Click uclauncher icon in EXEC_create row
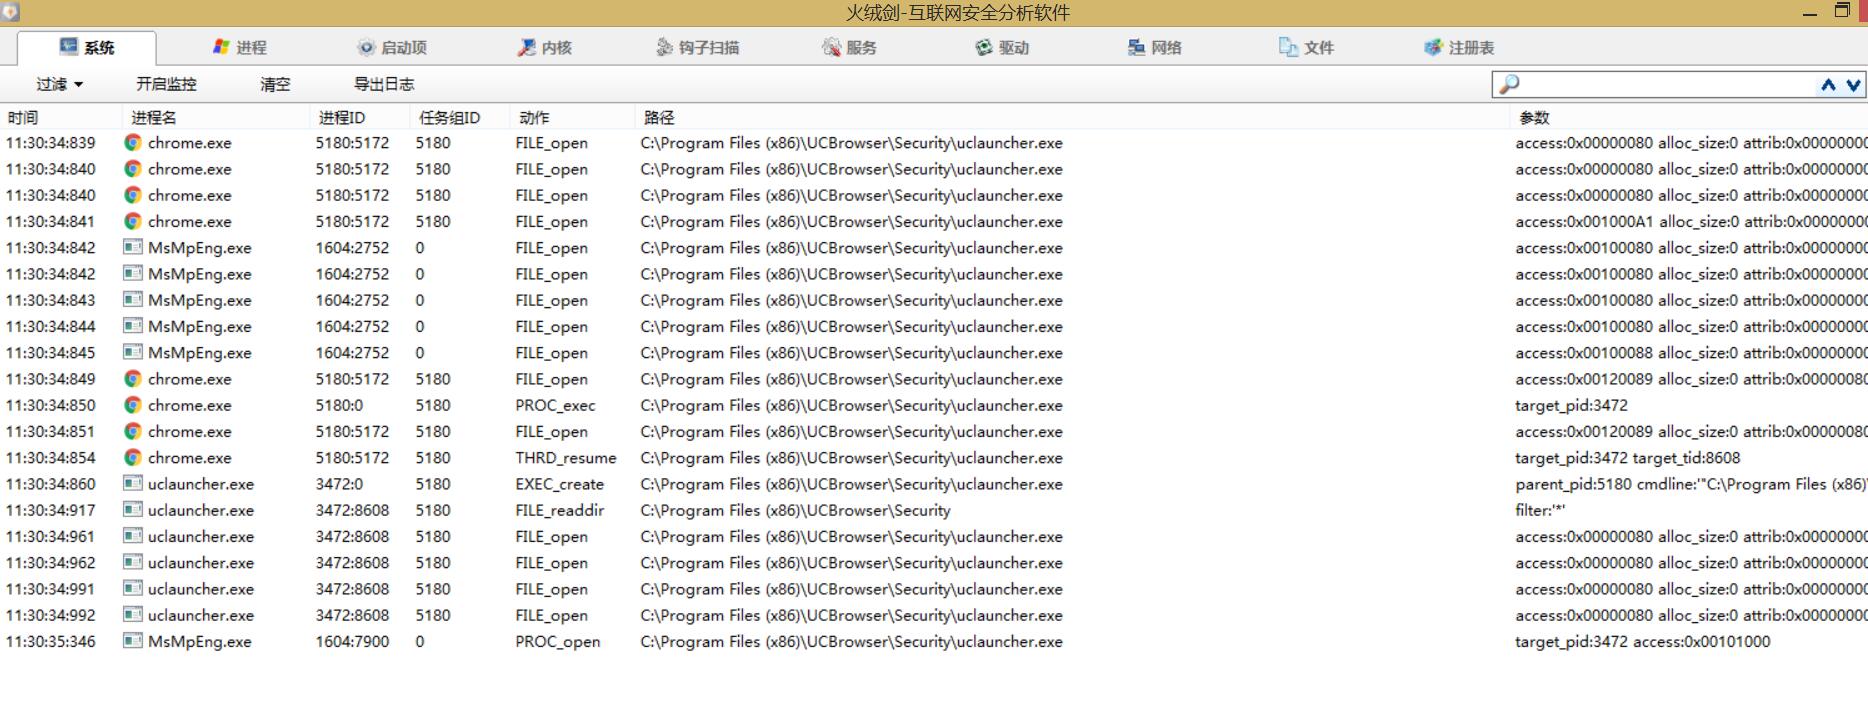Screen dimensions: 1868x703 pos(133,483)
